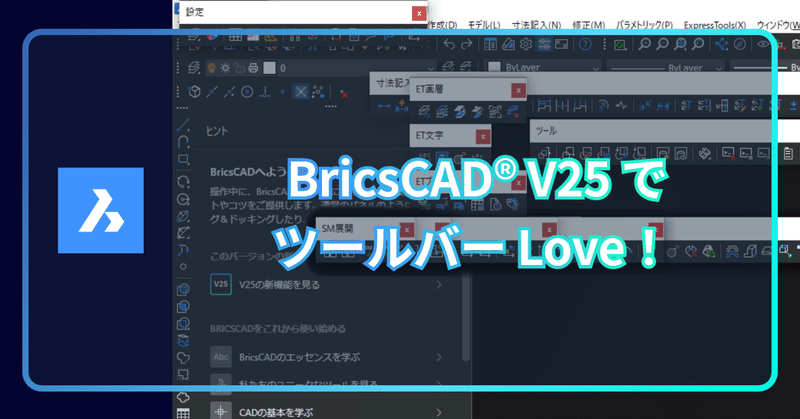The width and height of the screenshot is (800, 419).
Task: Open the 寸法記入(N) menu
Action: click(536, 25)
